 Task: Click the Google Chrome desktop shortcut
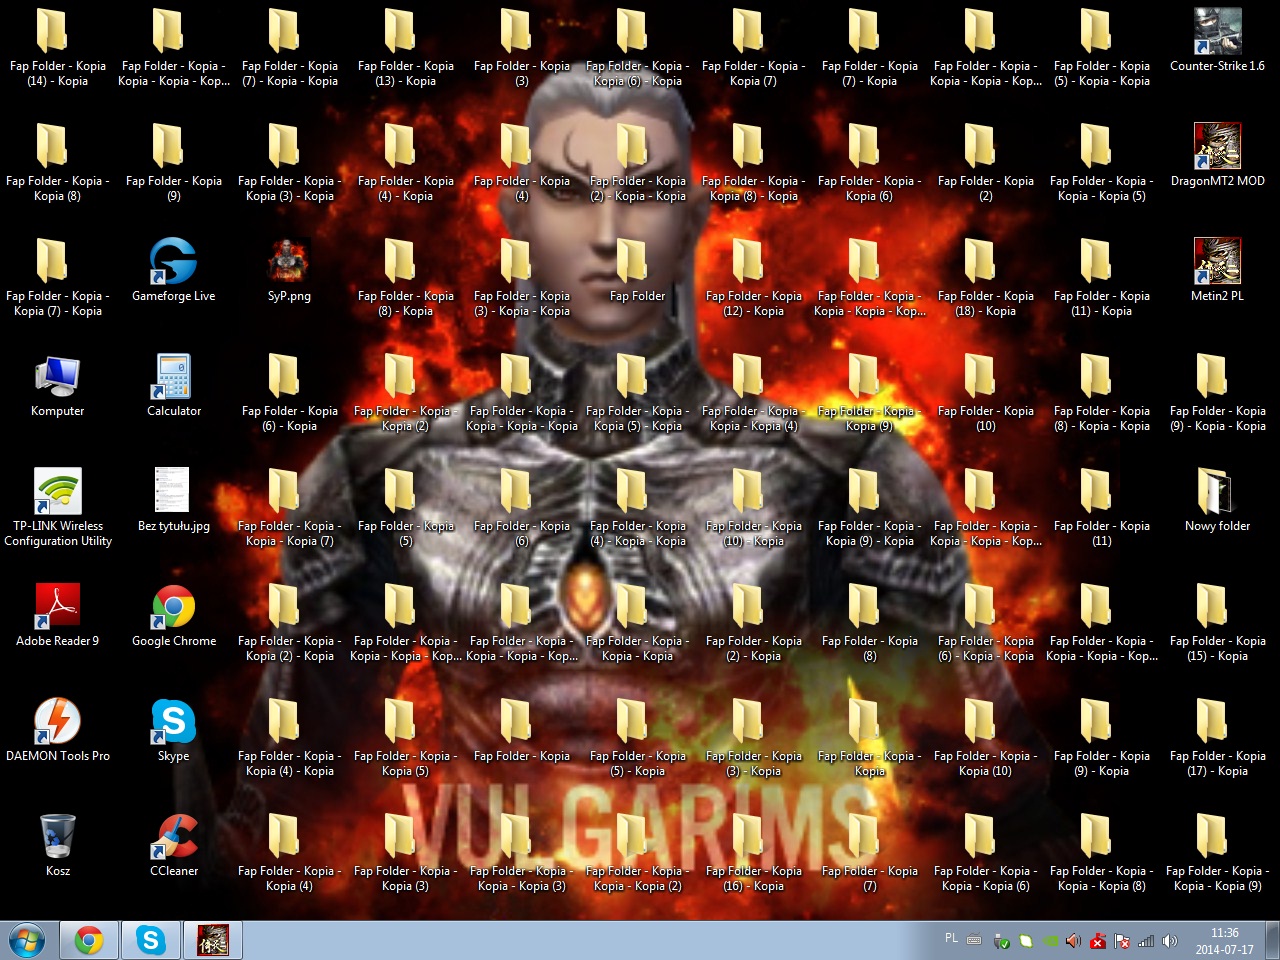174,615
